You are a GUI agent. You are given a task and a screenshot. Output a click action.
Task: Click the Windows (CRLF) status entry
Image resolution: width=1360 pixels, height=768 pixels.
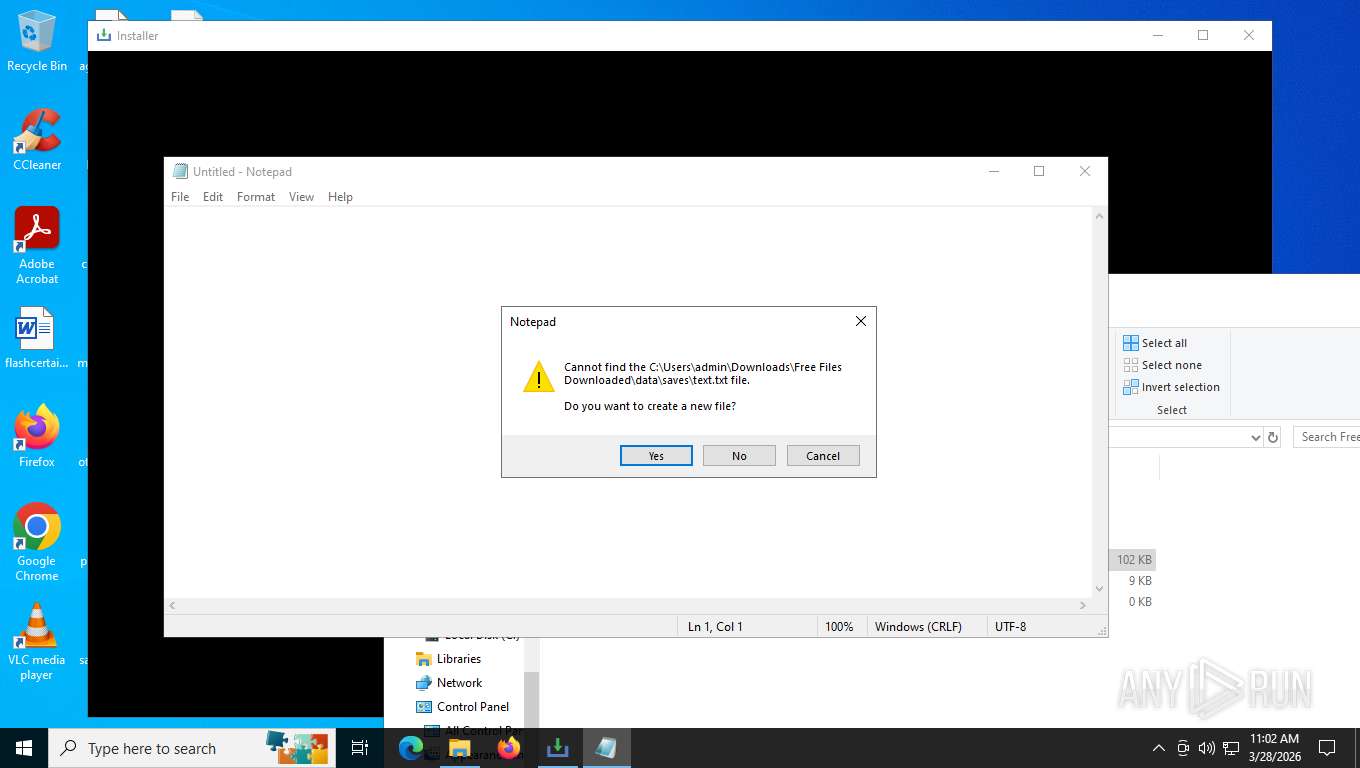pos(918,627)
